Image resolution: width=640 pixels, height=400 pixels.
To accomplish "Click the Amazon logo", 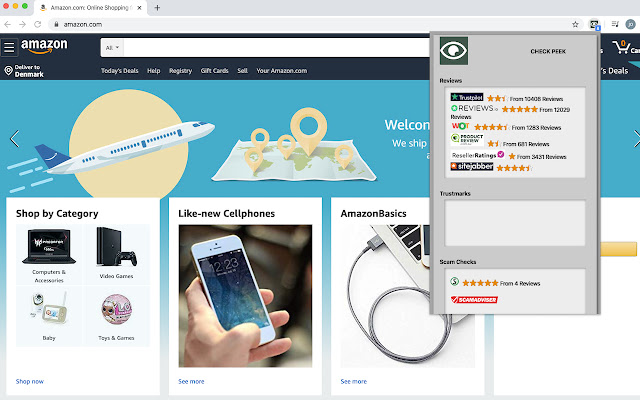I will [x=44, y=47].
